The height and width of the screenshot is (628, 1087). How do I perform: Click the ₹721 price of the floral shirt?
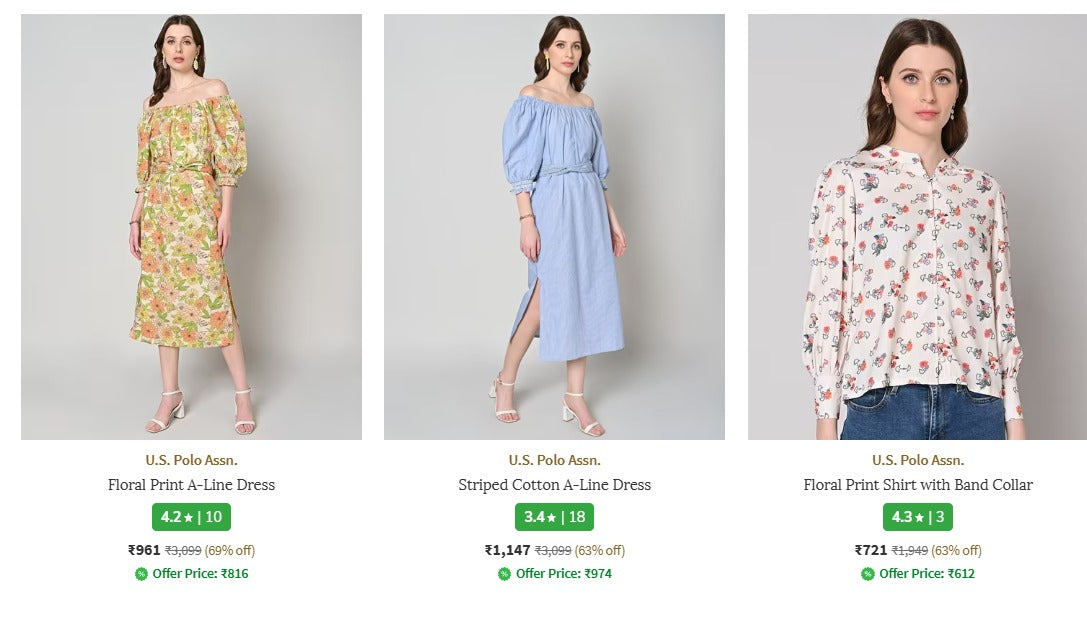coord(871,550)
